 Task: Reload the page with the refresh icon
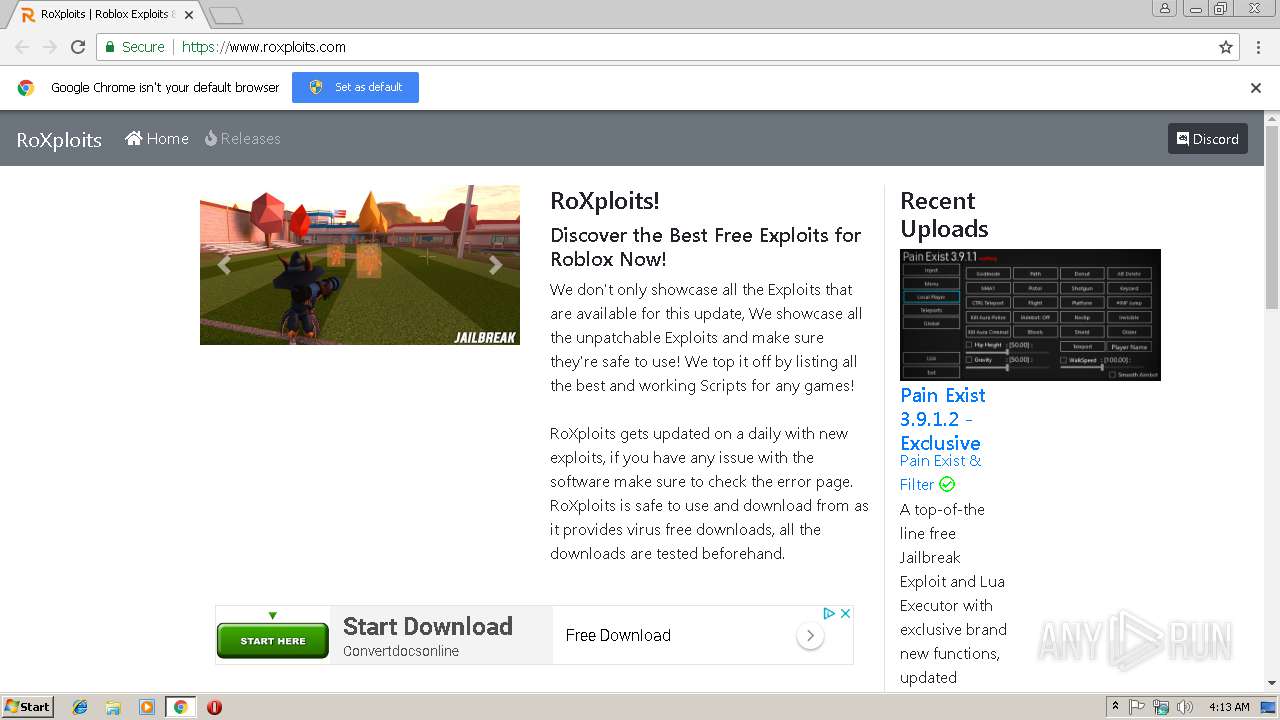pos(78,47)
